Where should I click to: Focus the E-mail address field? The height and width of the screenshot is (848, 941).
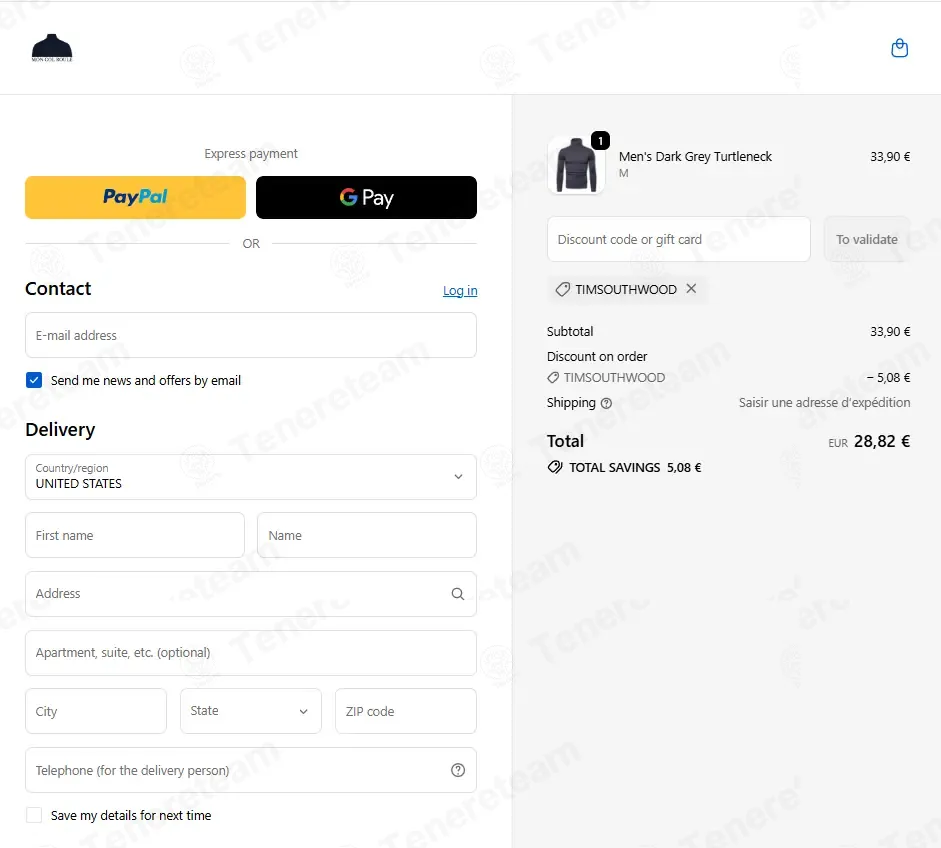tap(251, 335)
